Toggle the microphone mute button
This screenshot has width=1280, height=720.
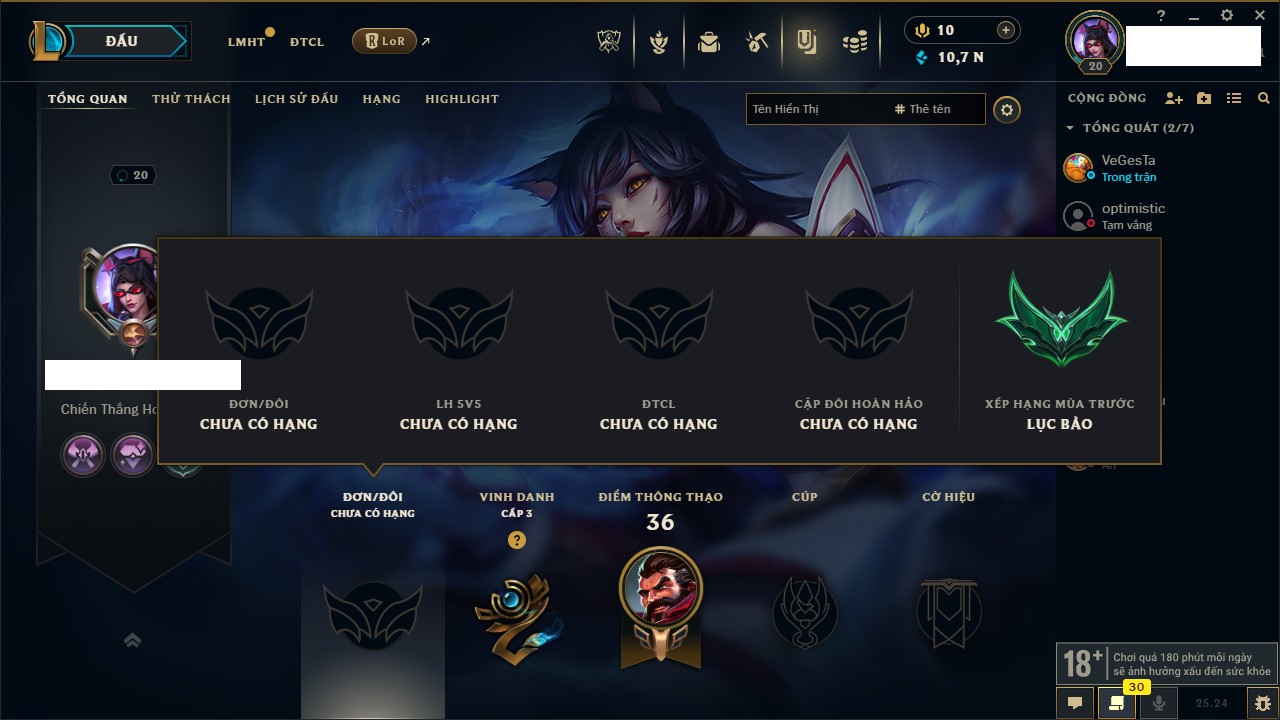click(1159, 703)
